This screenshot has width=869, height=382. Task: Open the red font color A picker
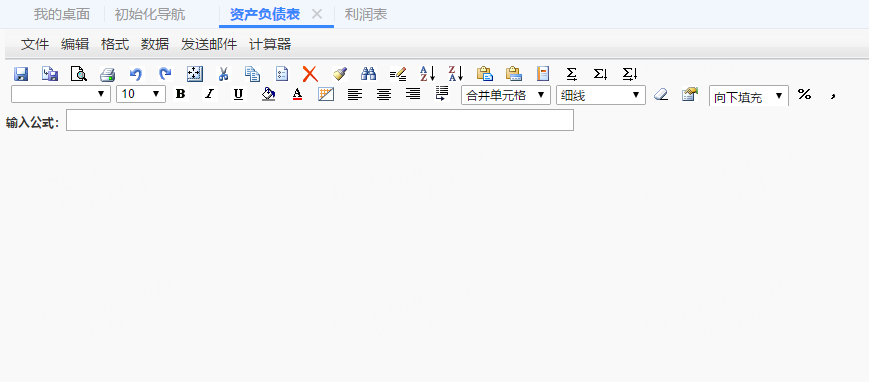click(298, 94)
